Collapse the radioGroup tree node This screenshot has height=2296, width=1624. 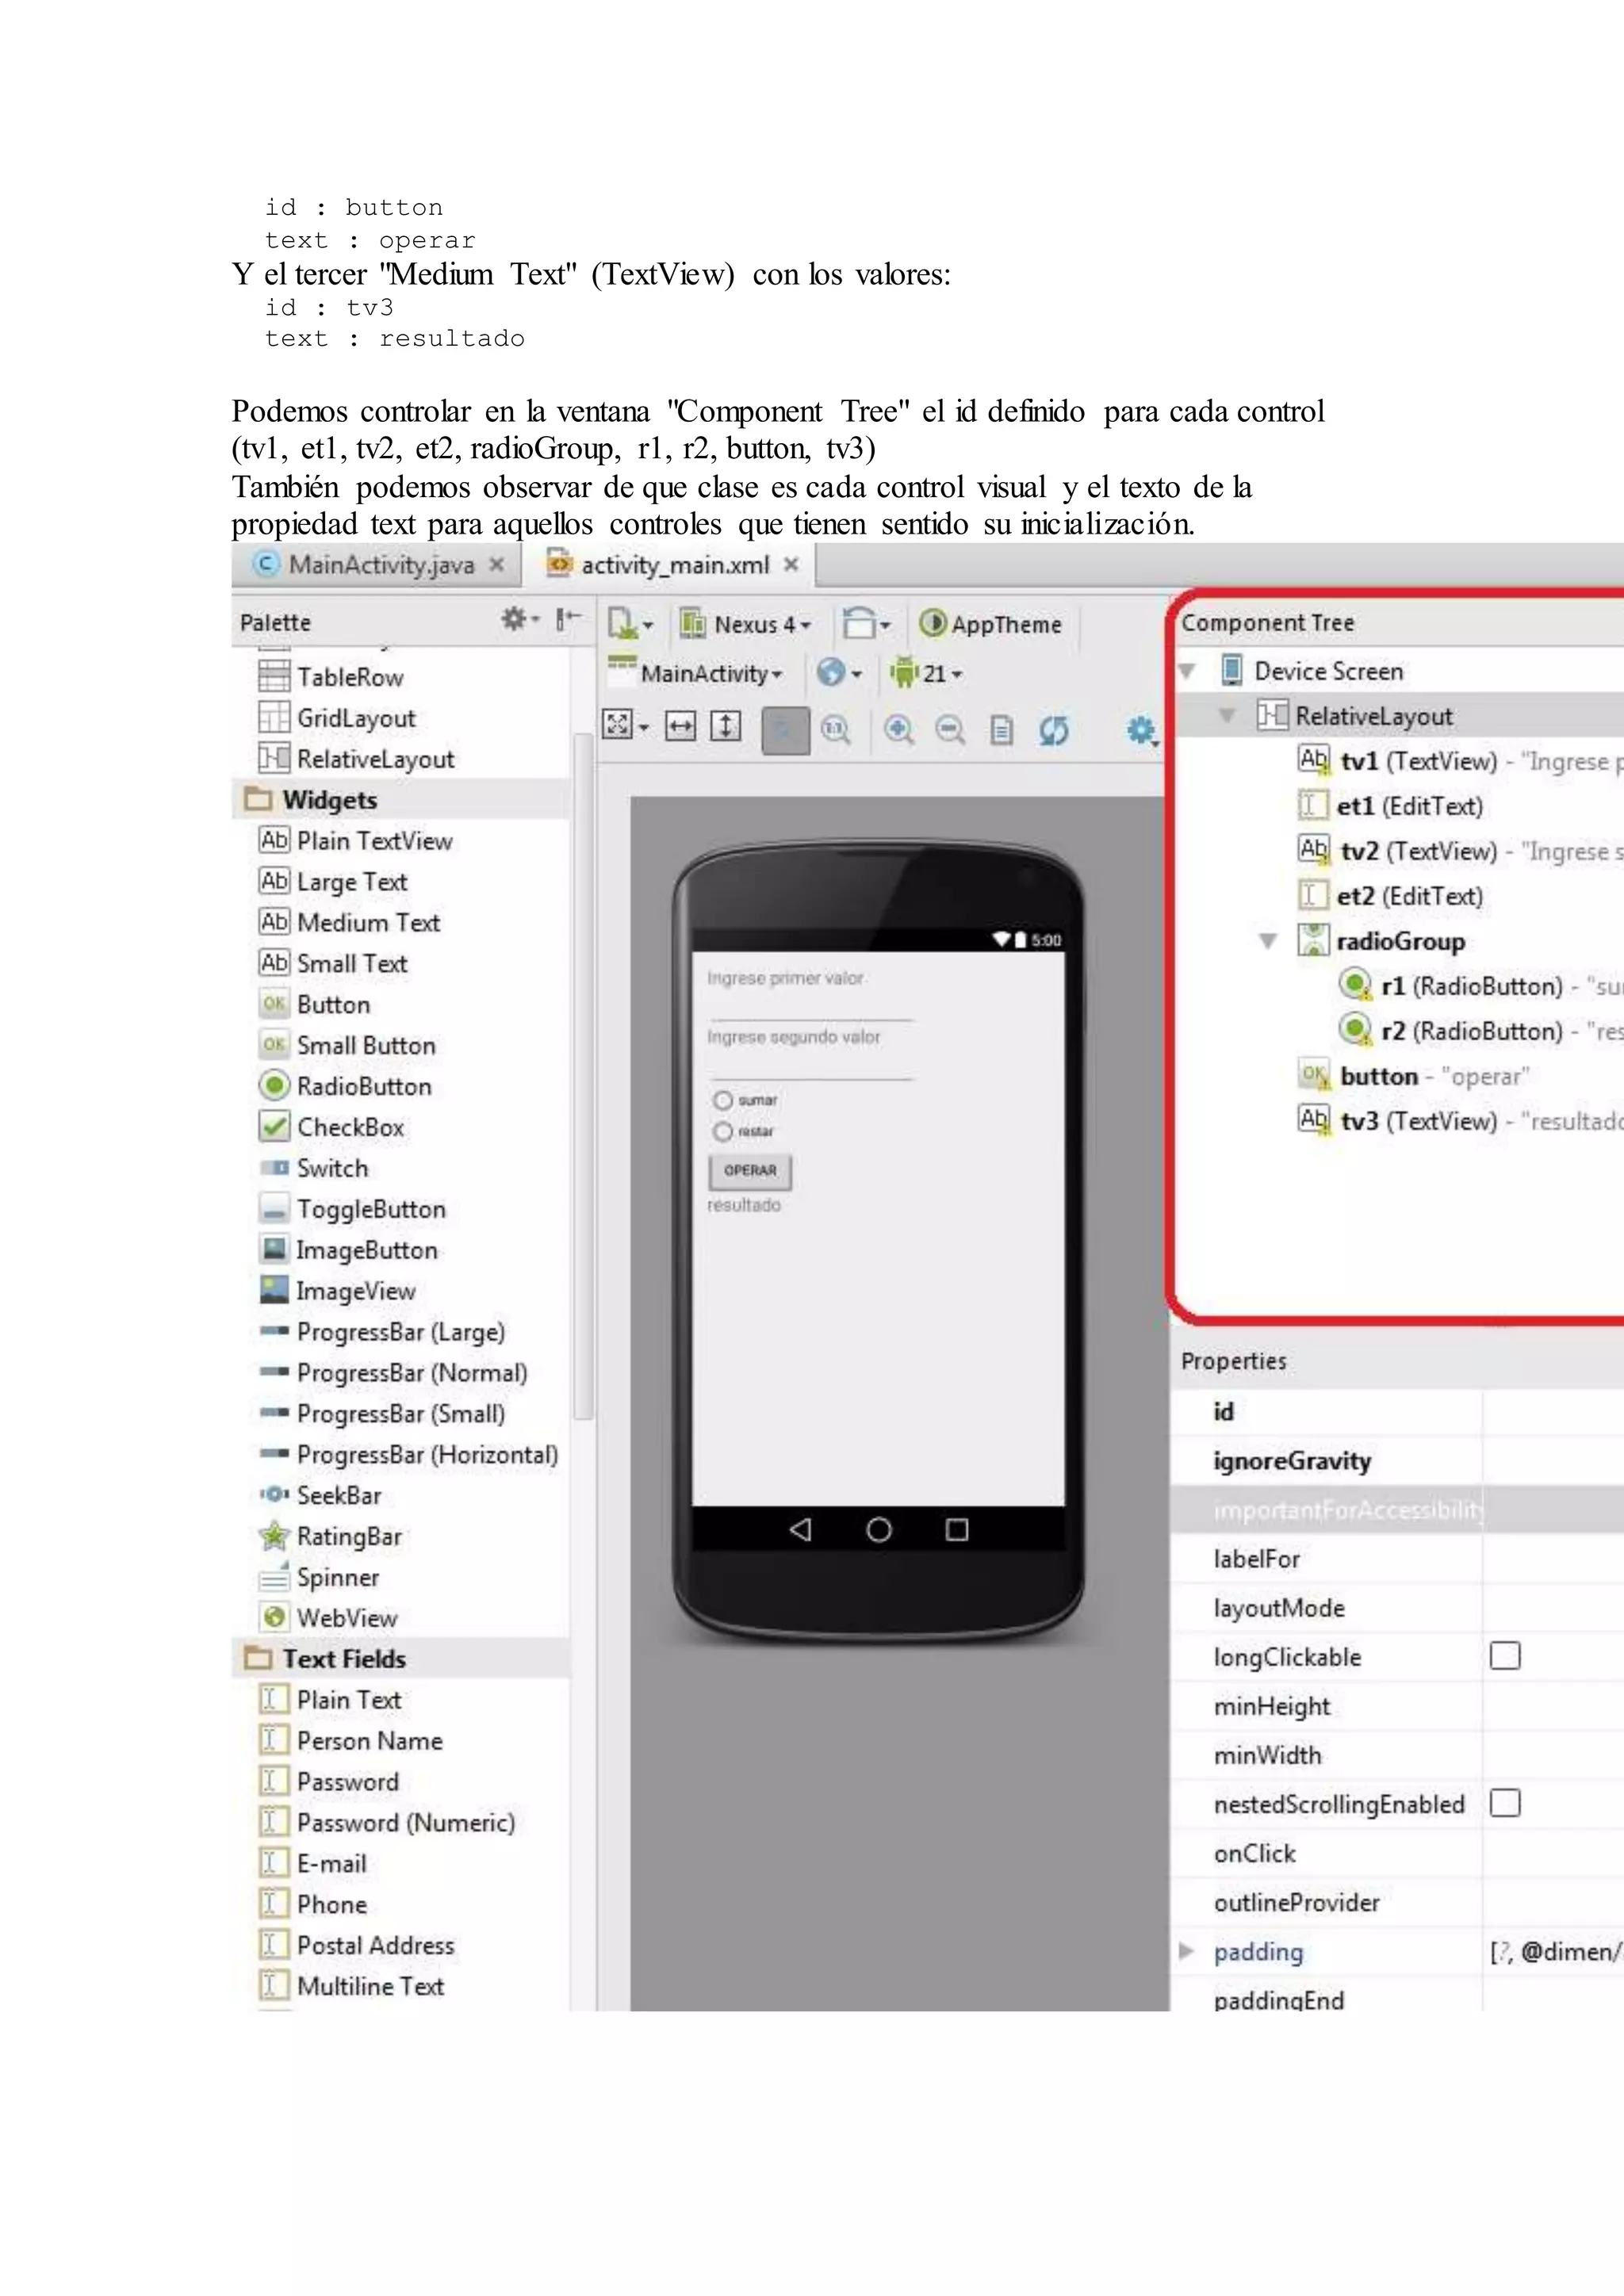pyautogui.click(x=1268, y=941)
